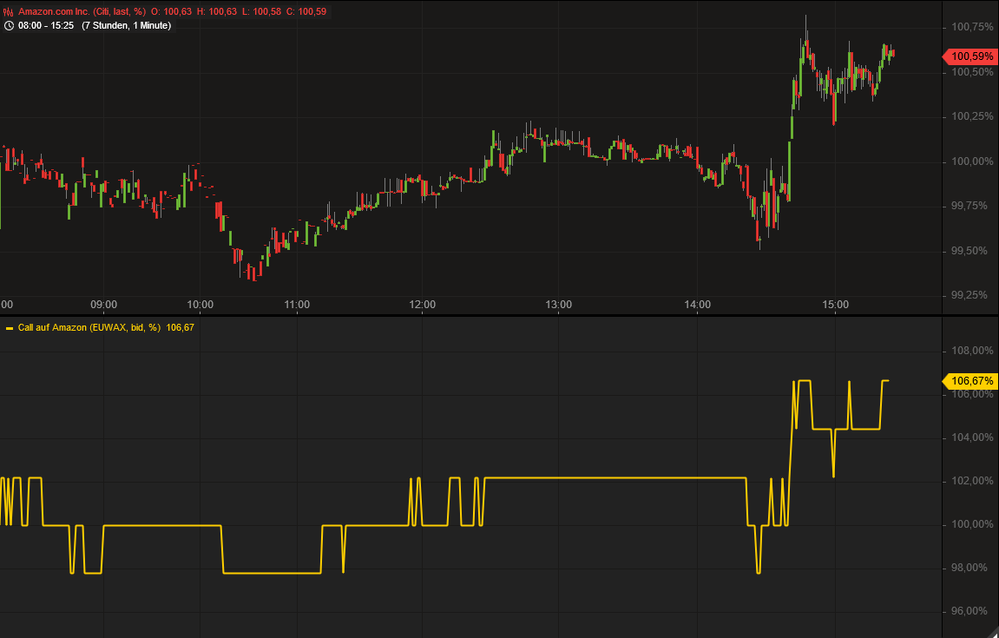Click the 15:00 time axis label

coord(835,304)
